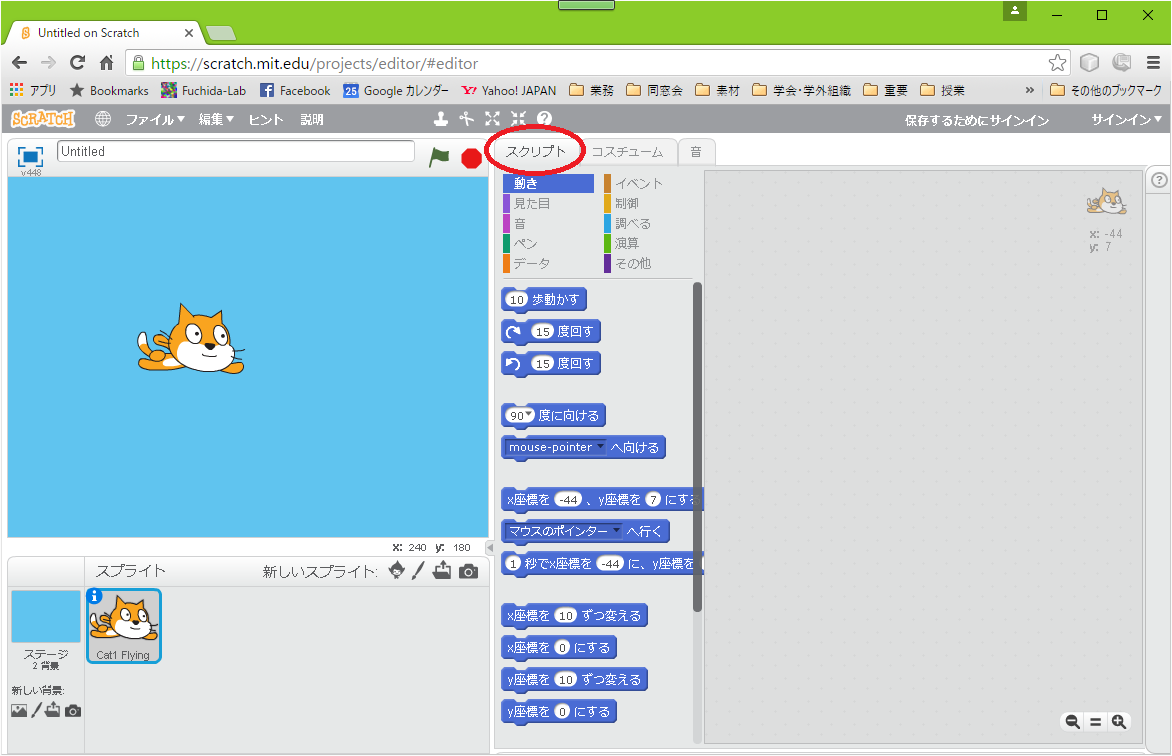
Task: Open the ファイル menu
Action: [154, 119]
